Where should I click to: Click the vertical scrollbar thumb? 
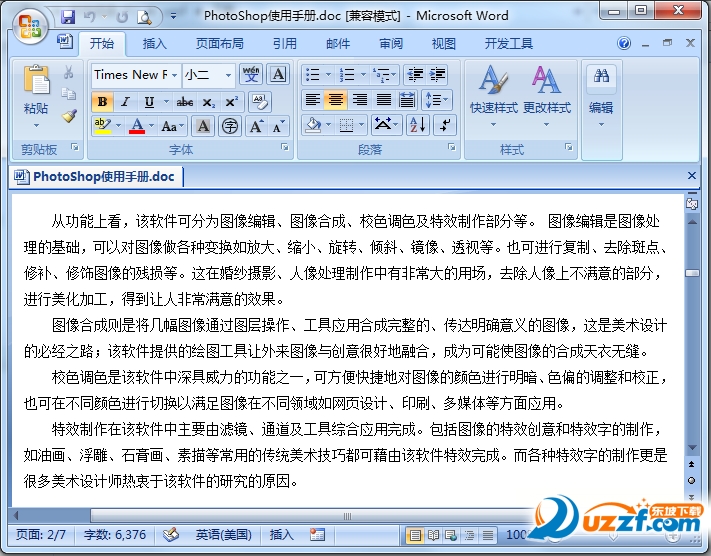tap(692, 273)
